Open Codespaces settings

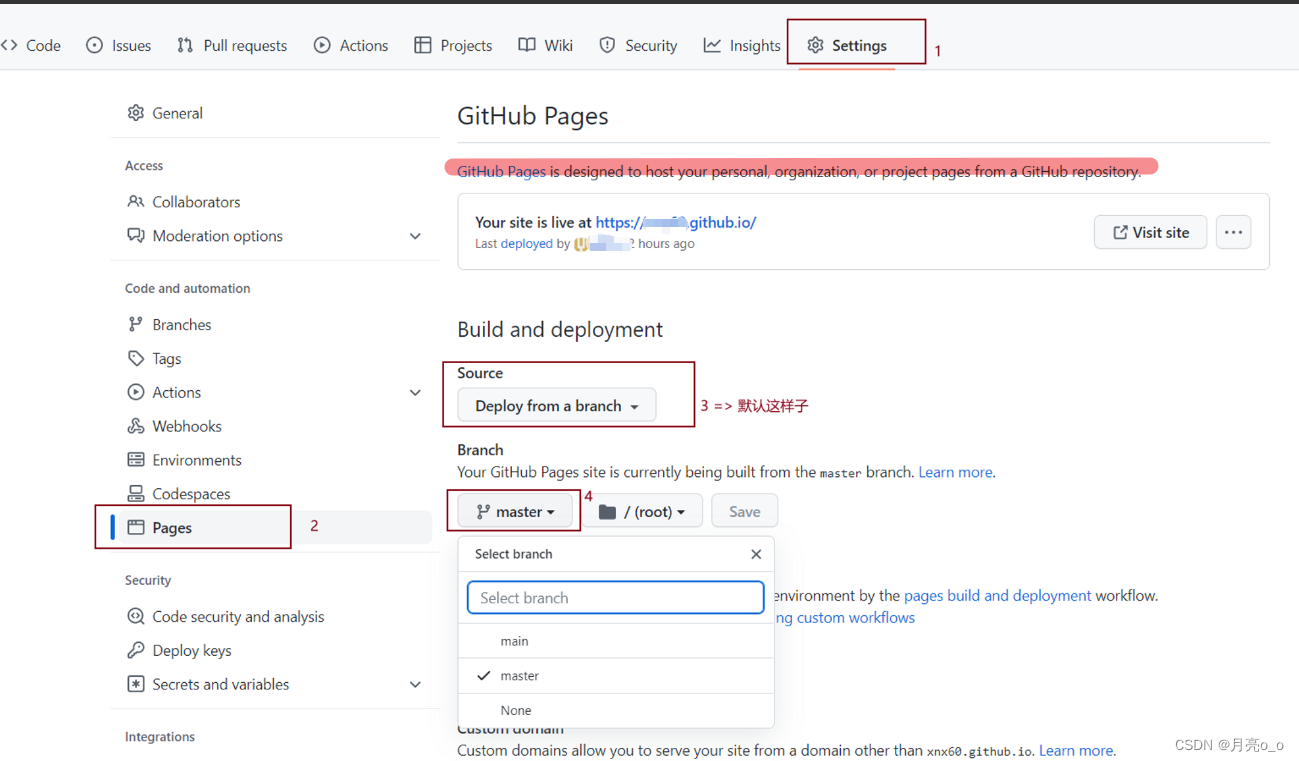(274, 494)
